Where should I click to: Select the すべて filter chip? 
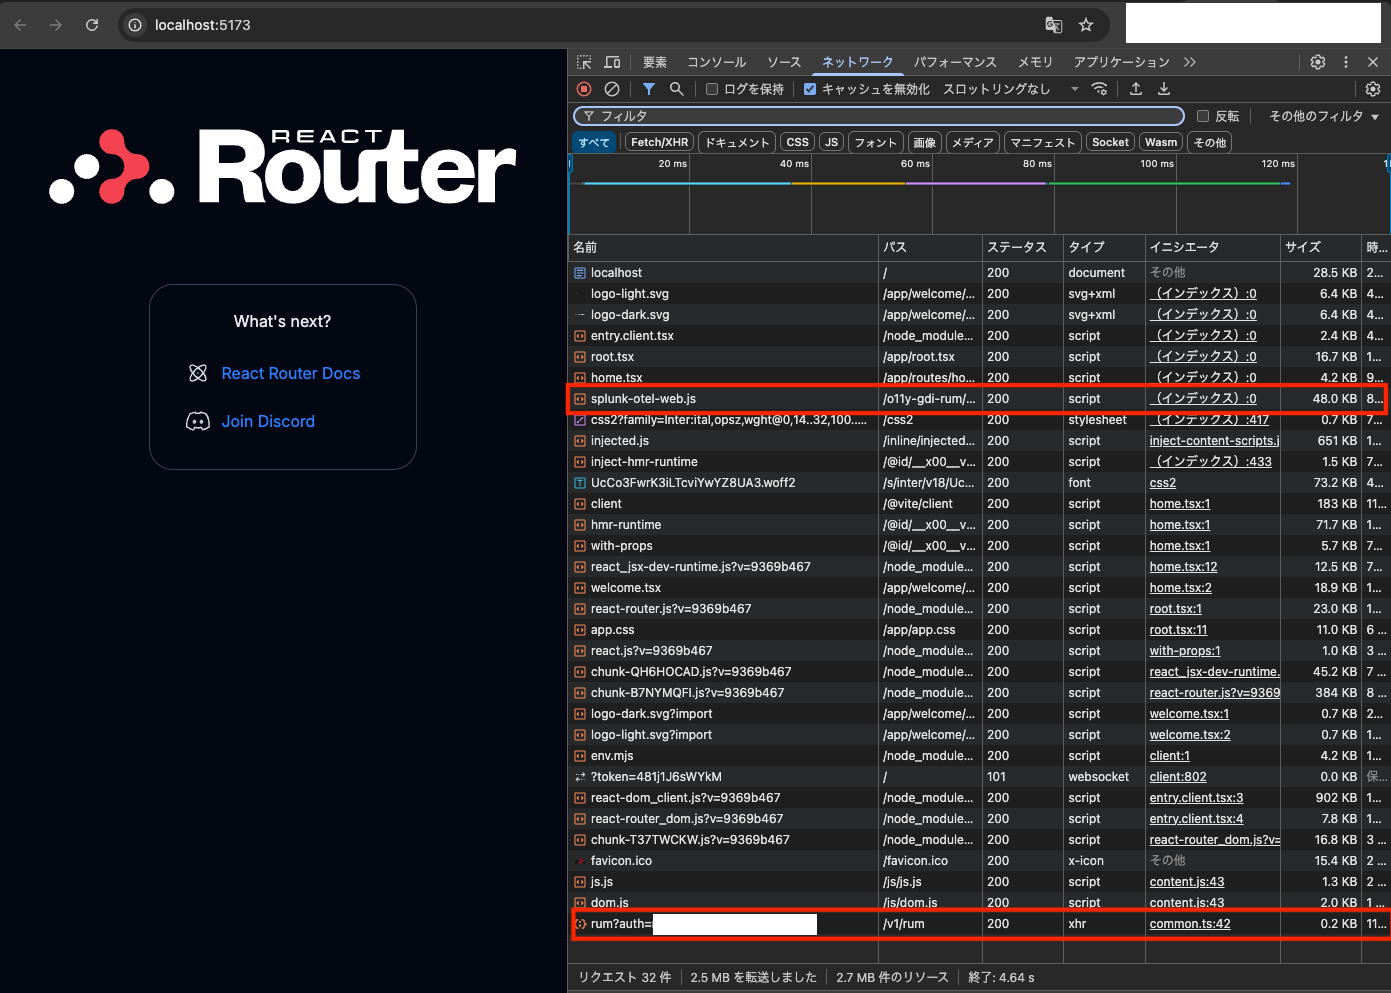tap(594, 142)
